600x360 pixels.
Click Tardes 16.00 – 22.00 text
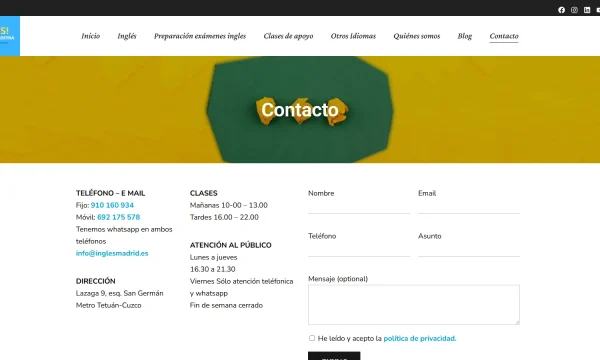click(224, 217)
